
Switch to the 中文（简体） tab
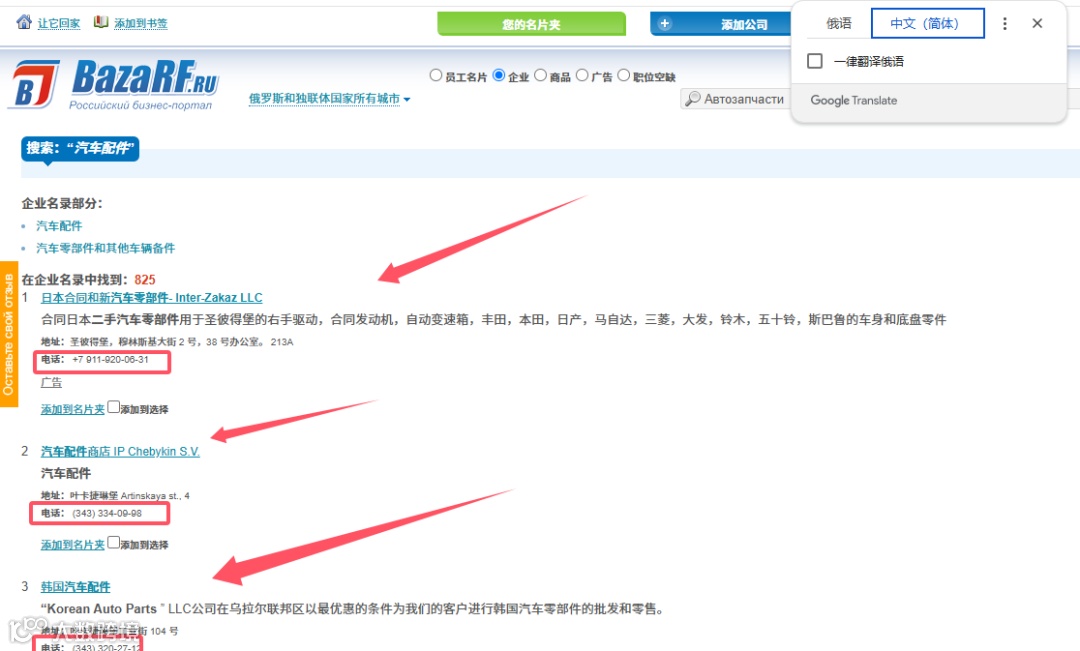[x=927, y=23]
